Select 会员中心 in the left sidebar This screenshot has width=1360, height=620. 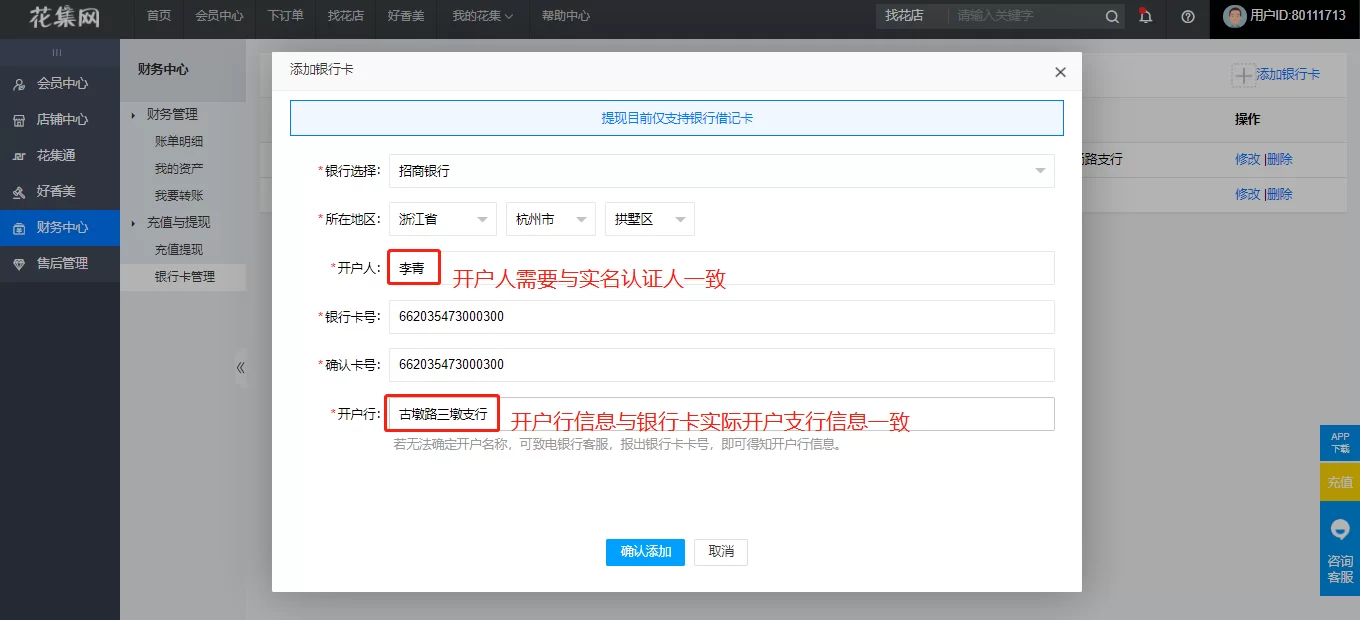pos(62,84)
